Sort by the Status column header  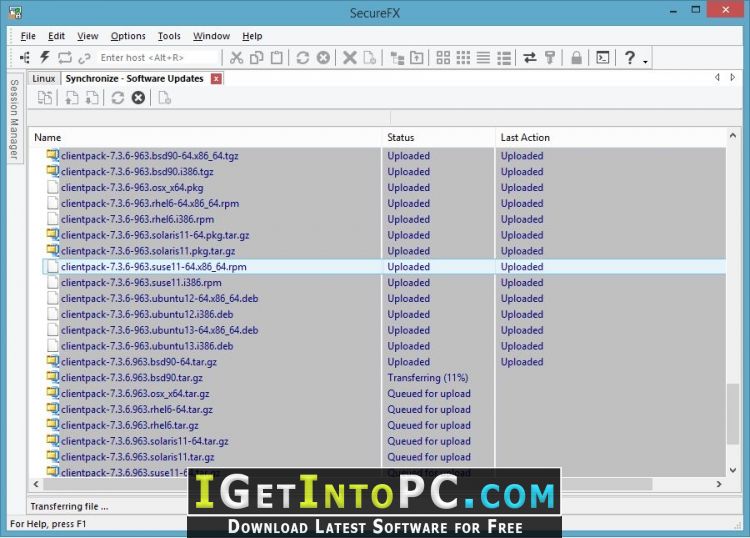439,137
